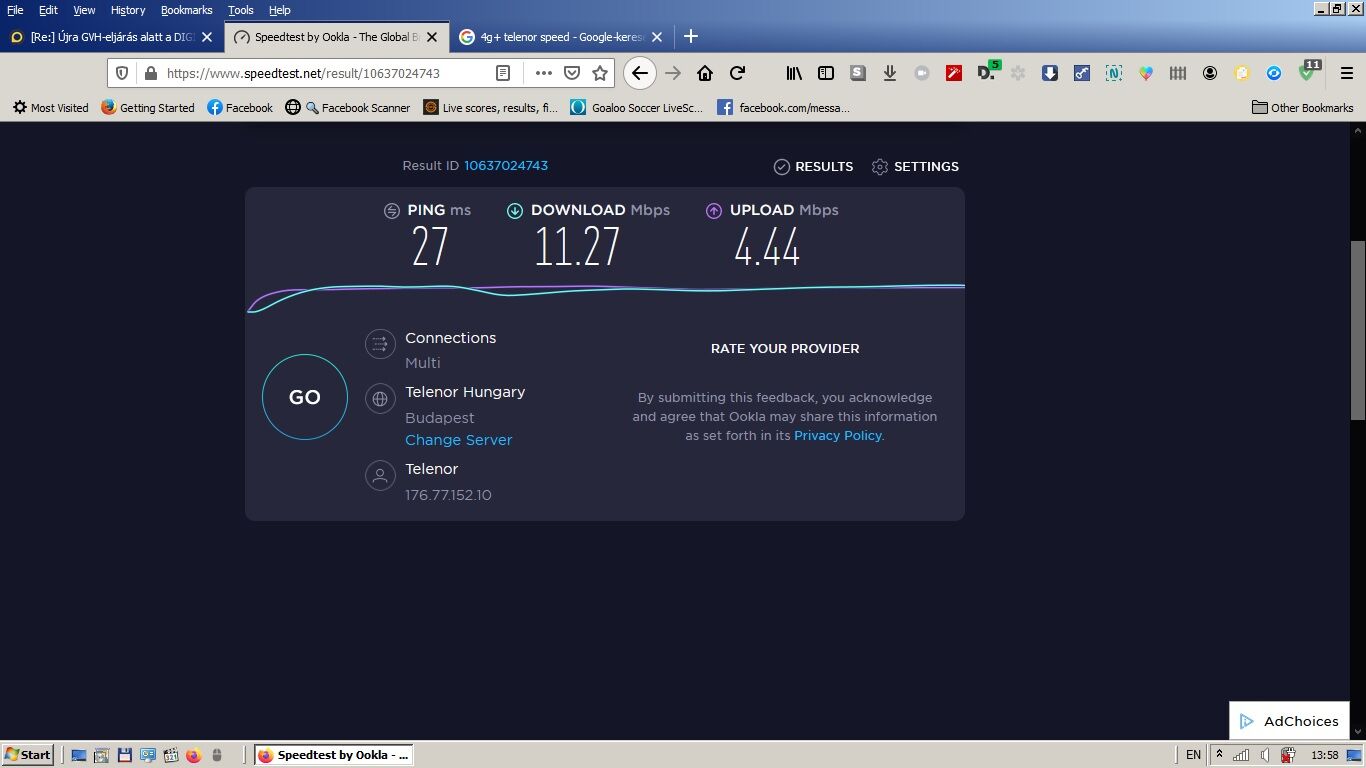Switch to the 4g+ telenor speed Google tab
The image size is (1366, 768).
(x=560, y=37)
